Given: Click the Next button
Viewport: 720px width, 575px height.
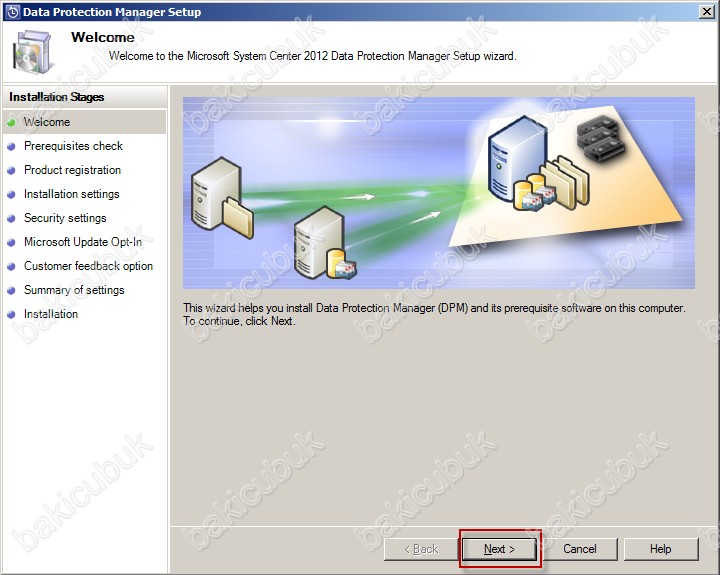Looking at the screenshot, I should coord(499,548).
